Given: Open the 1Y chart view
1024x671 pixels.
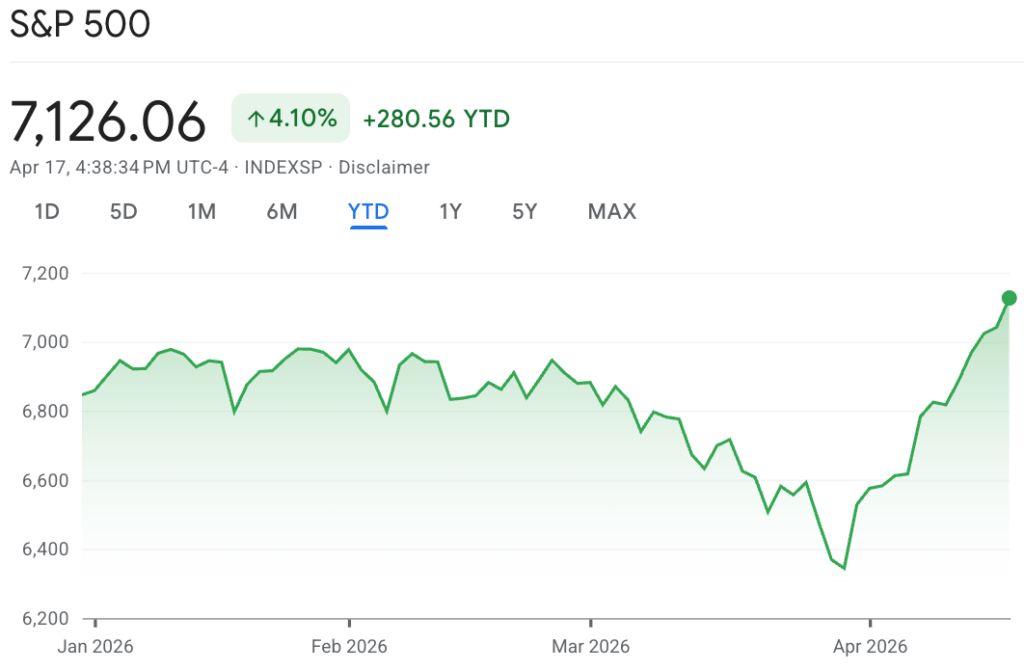Looking at the screenshot, I should (x=450, y=212).
